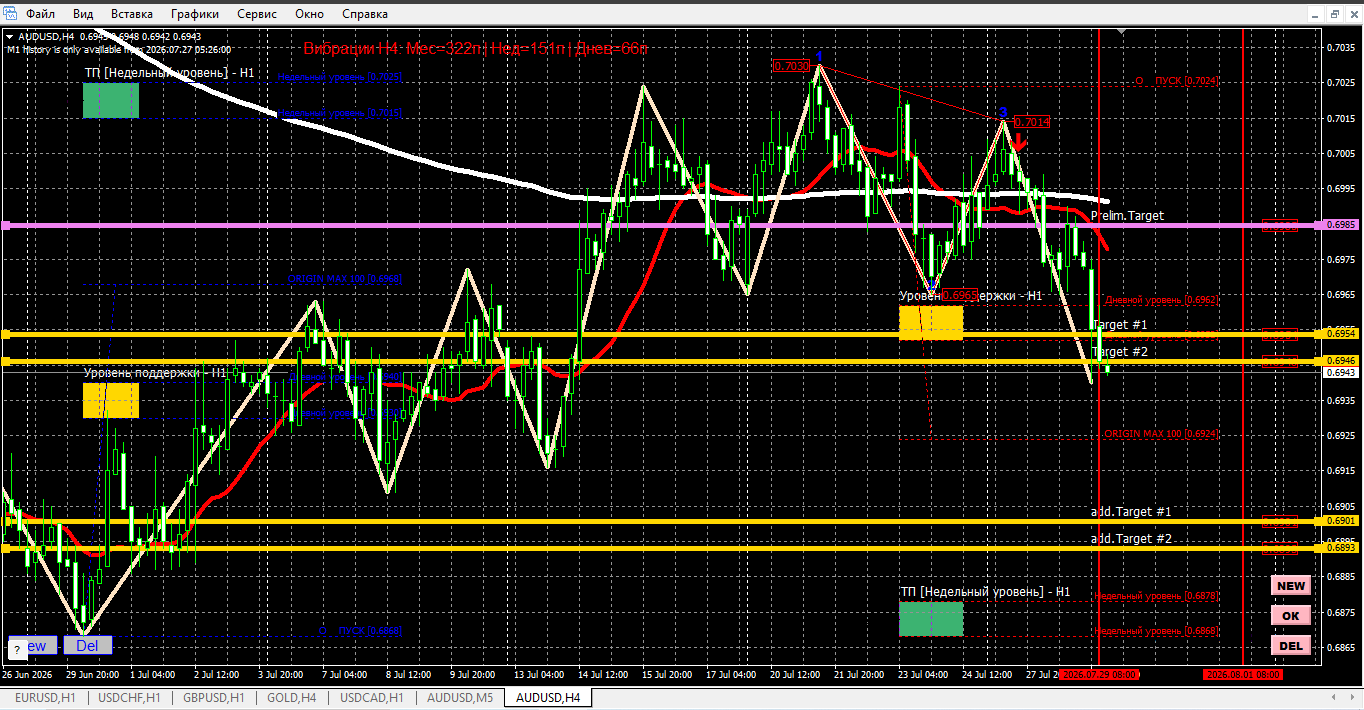This screenshot has height=710, width=1364.
Task: Click the 0.7030 price tag at peak
Action: pyautogui.click(x=790, y=65)
